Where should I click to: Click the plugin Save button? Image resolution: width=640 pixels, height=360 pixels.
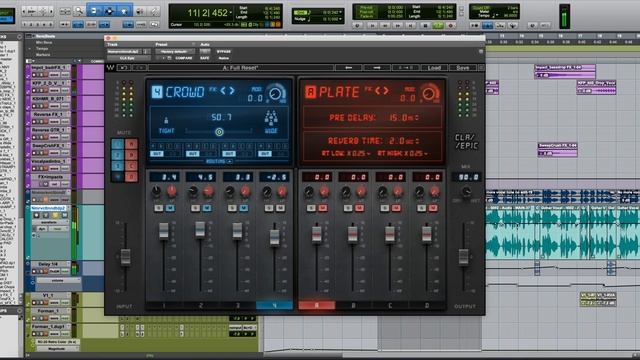click(x=462, y=68)
